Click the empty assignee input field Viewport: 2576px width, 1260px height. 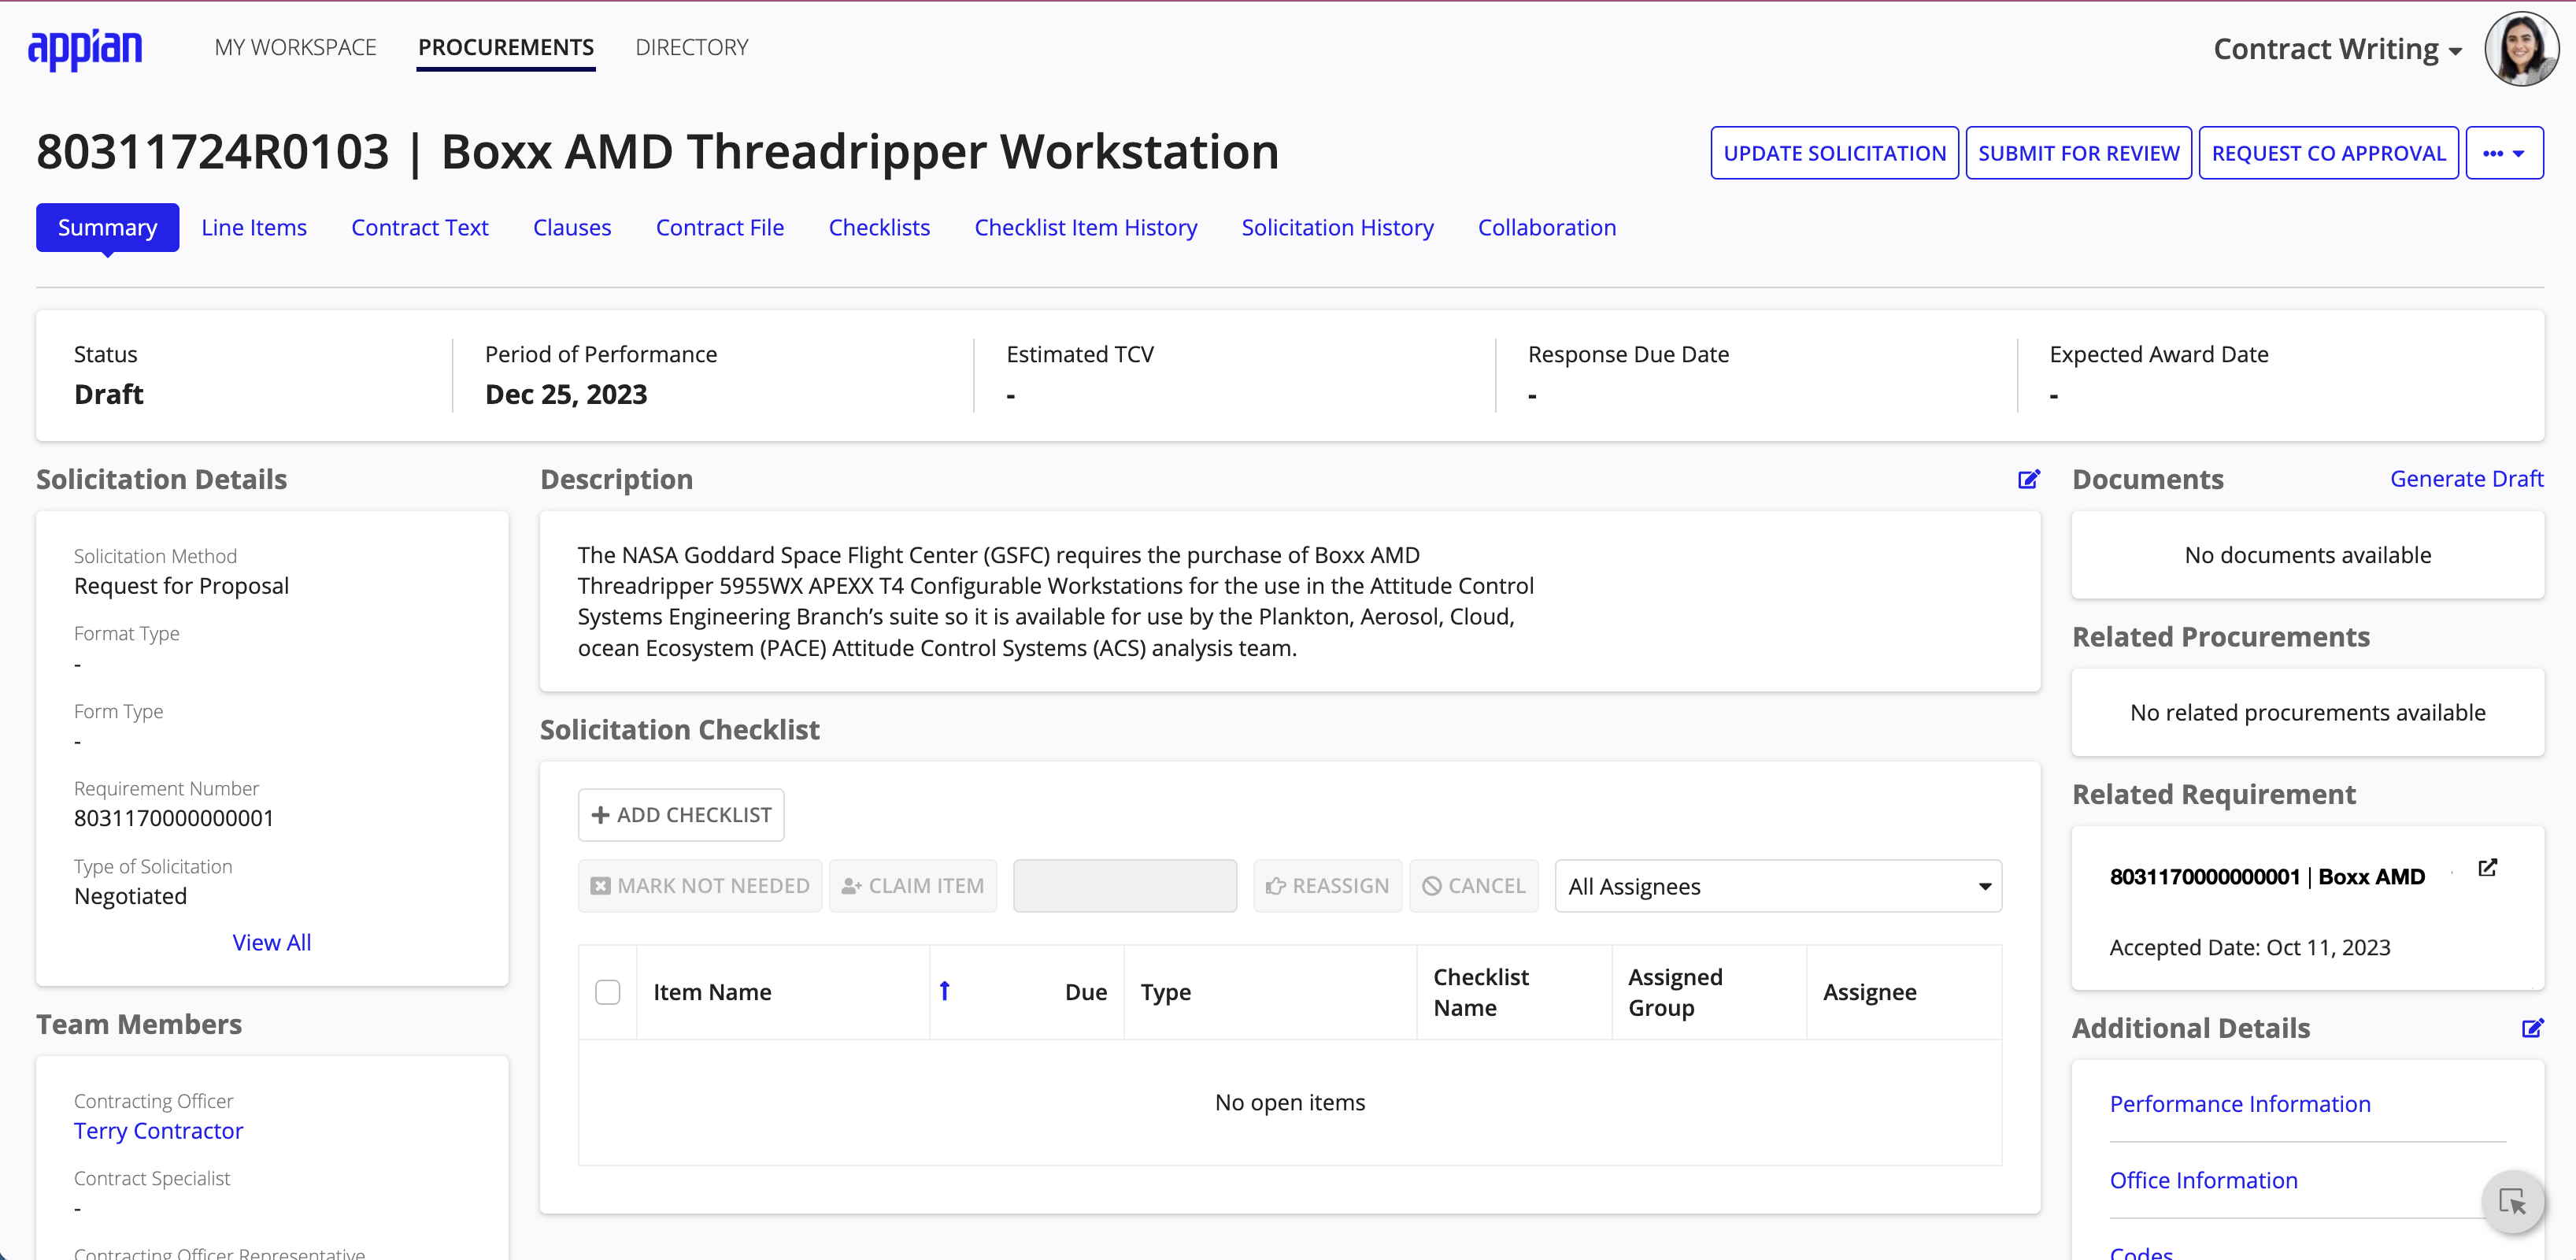point(1125,886)
